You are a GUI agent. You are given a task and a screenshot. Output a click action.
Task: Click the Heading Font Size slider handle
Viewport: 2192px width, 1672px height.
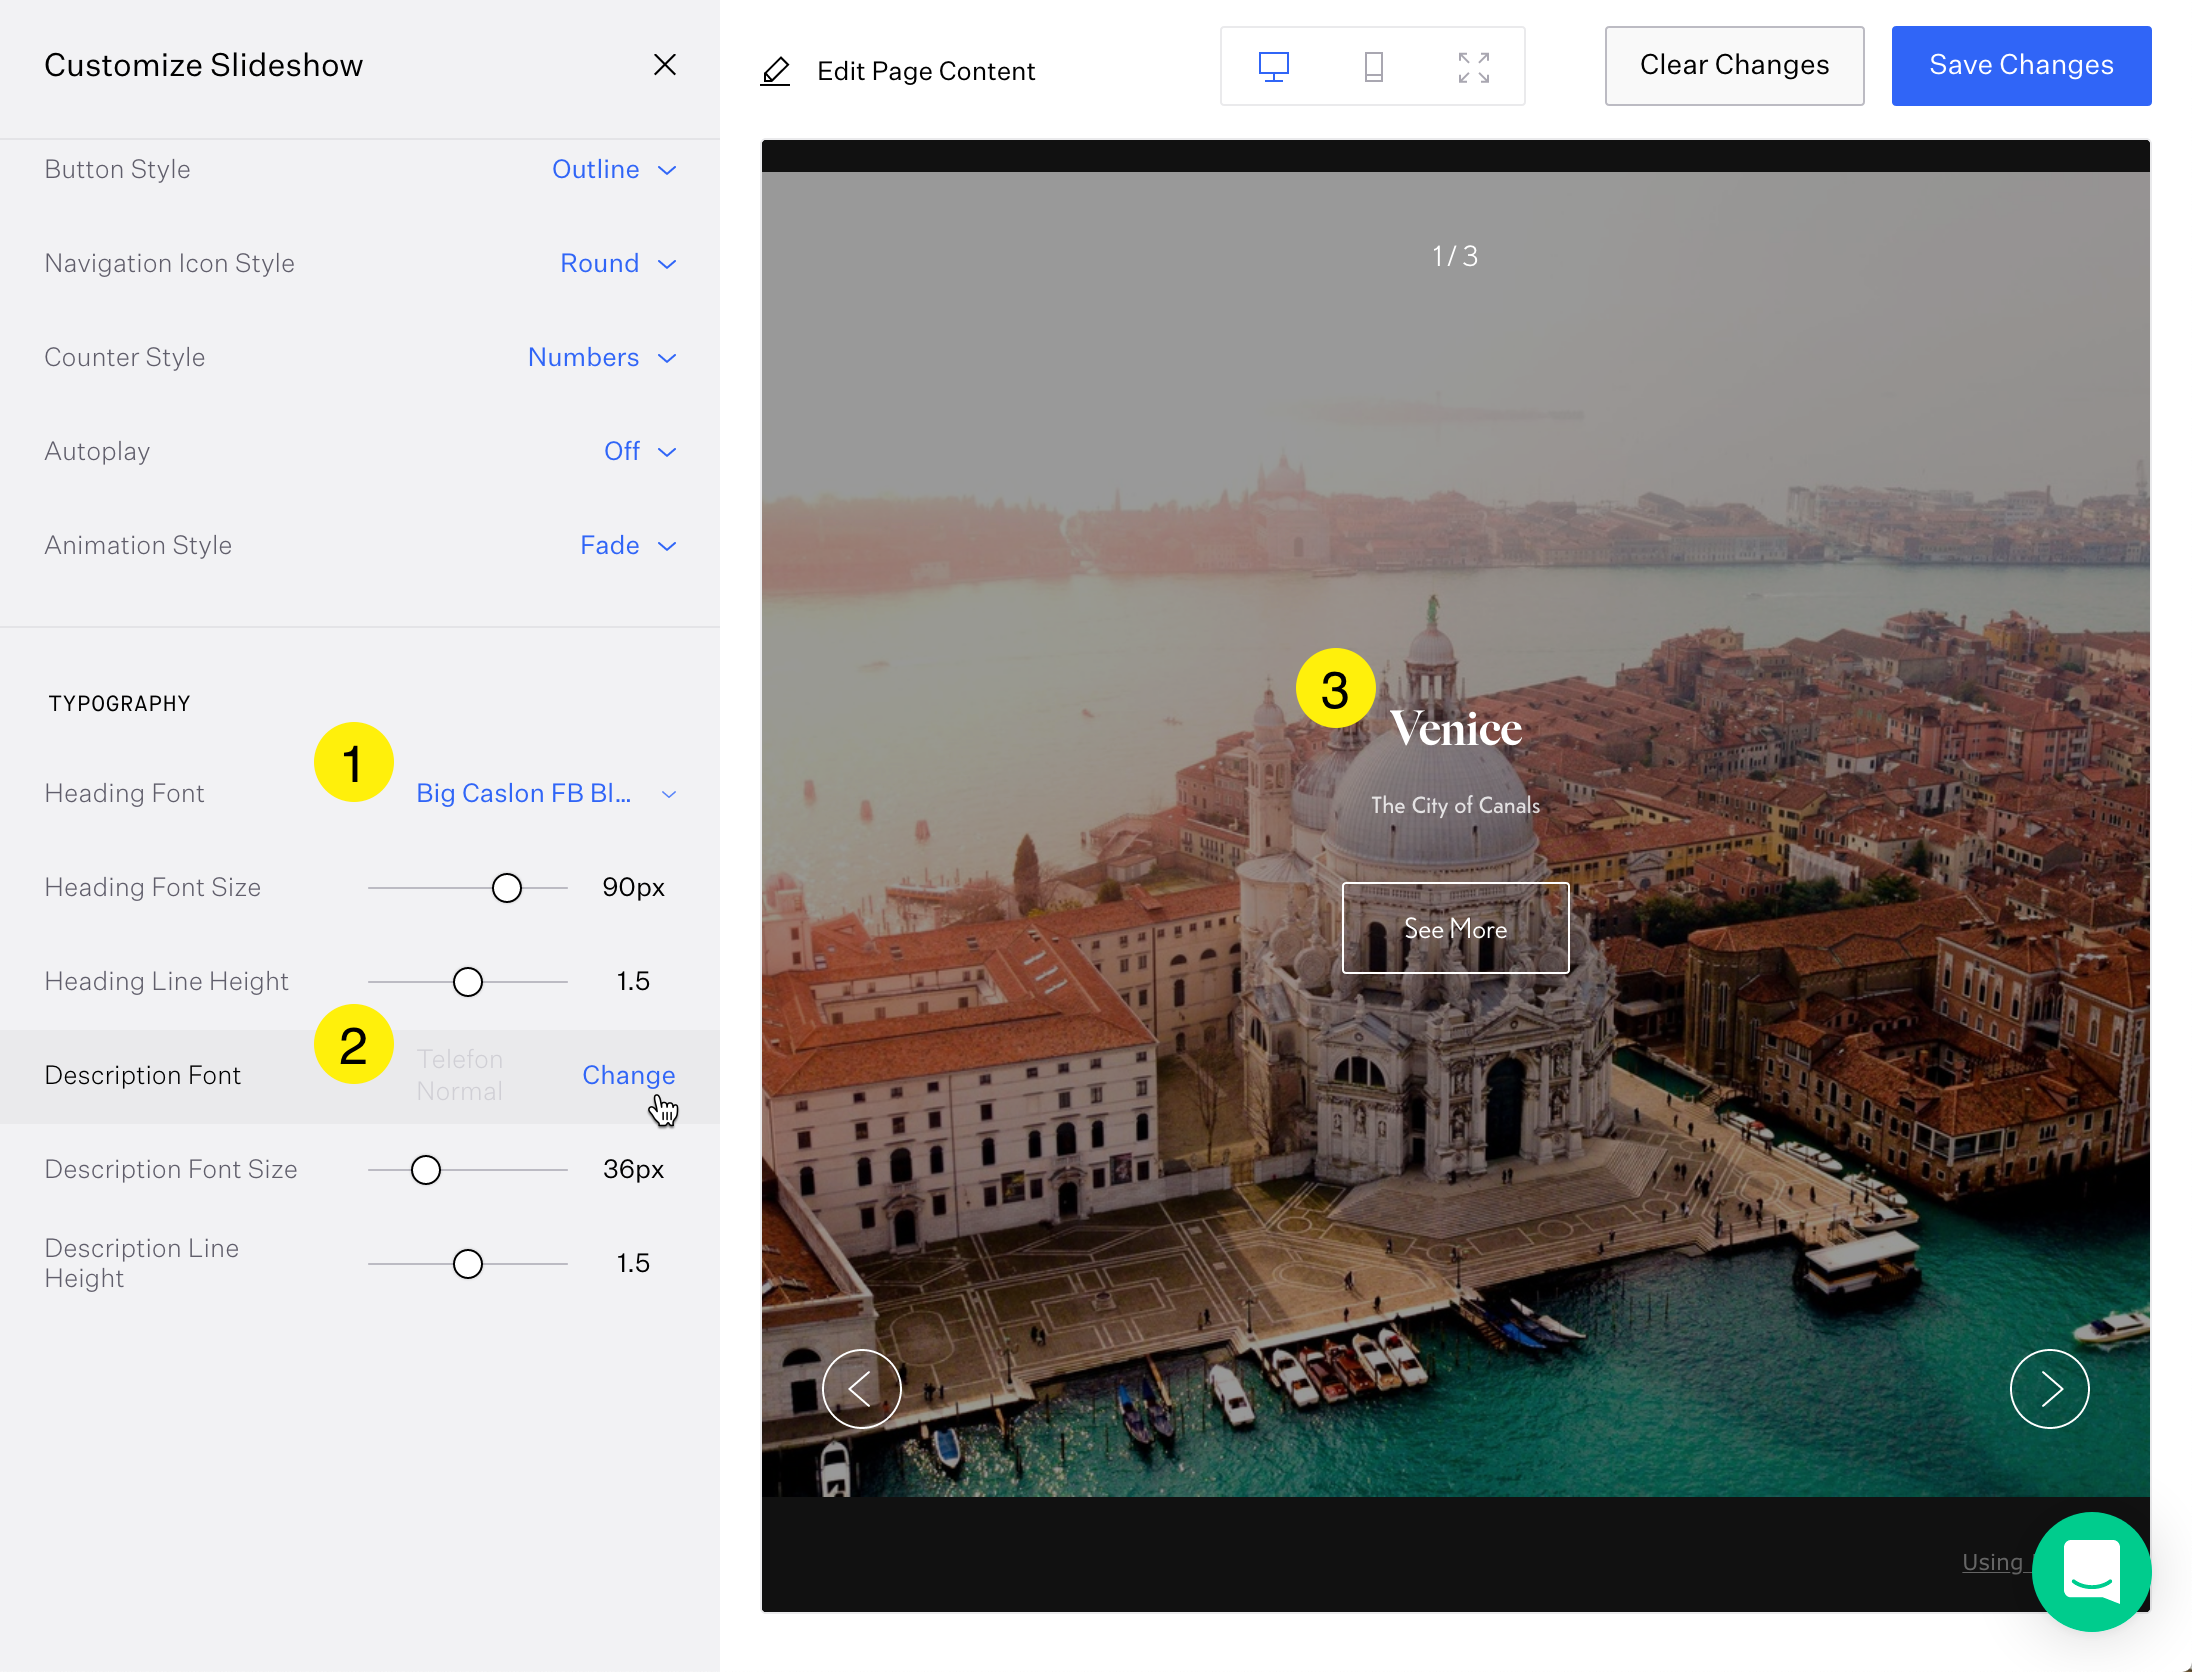coord(507,888)
